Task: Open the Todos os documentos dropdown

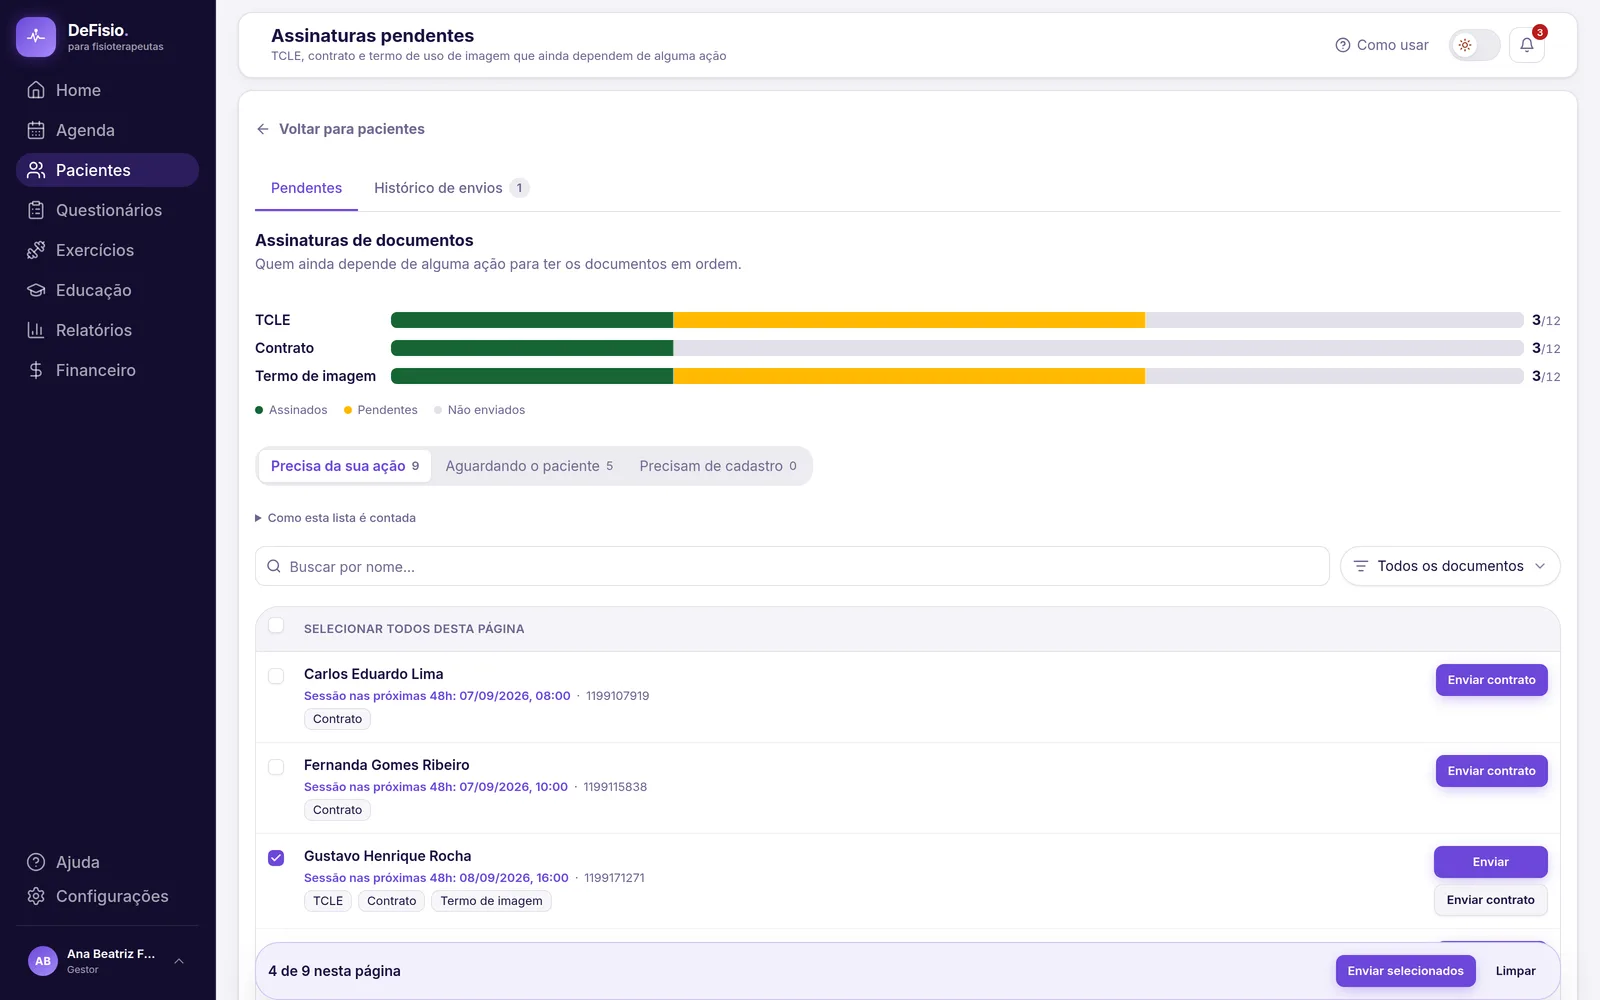Action: (x=1450, y=566)
